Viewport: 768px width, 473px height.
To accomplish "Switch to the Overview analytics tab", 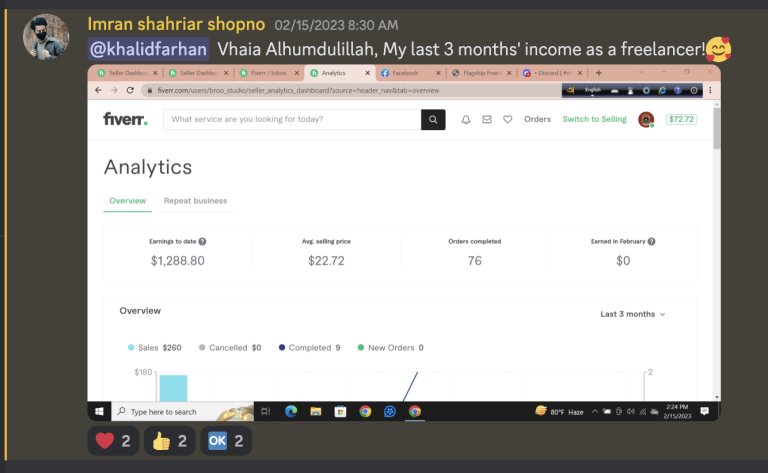I will tap(127, 201).
